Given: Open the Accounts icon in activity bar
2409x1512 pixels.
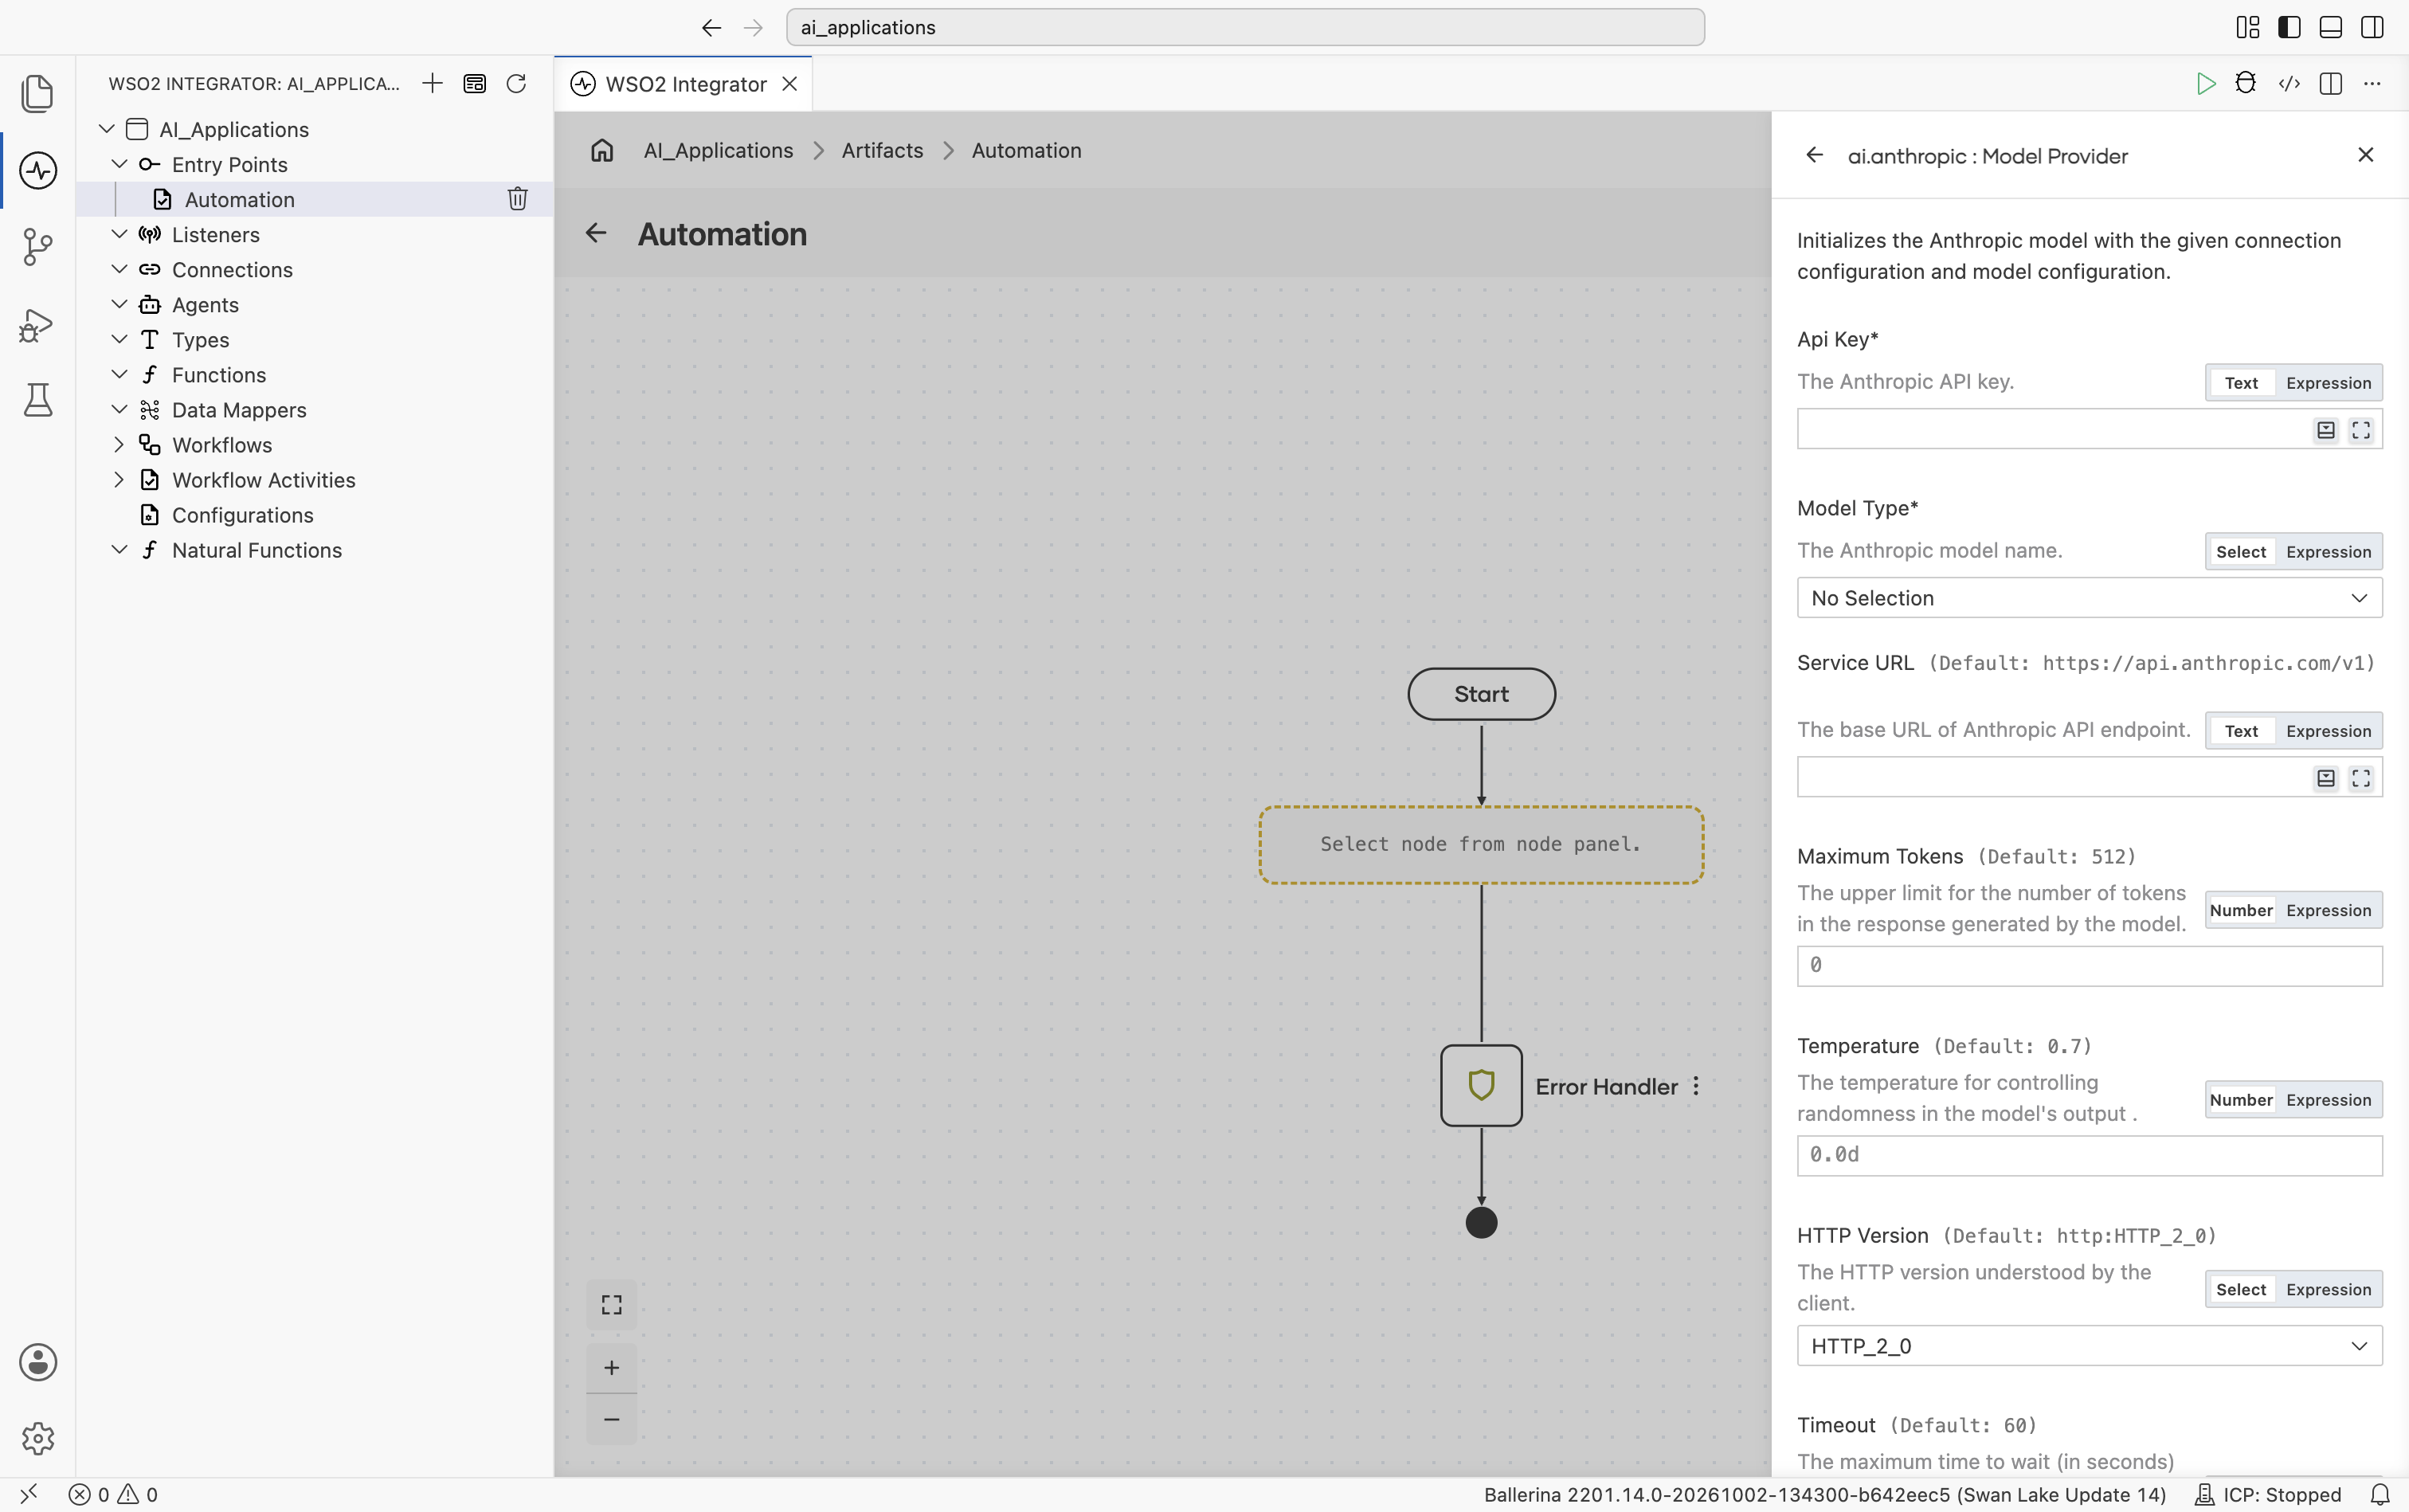Looking at the screenshot, I should 38,1362.
